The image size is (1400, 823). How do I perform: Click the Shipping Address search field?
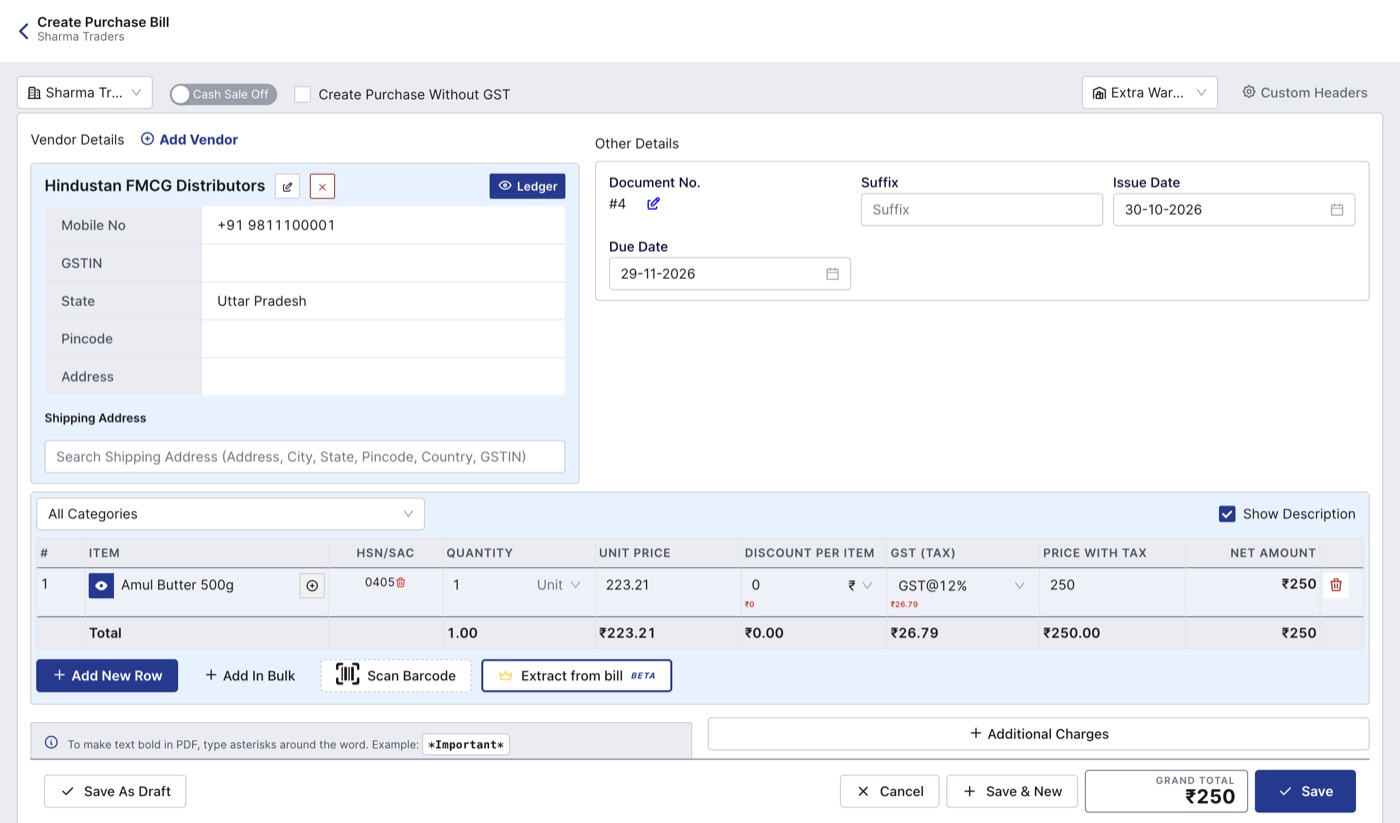coord(305,457)
